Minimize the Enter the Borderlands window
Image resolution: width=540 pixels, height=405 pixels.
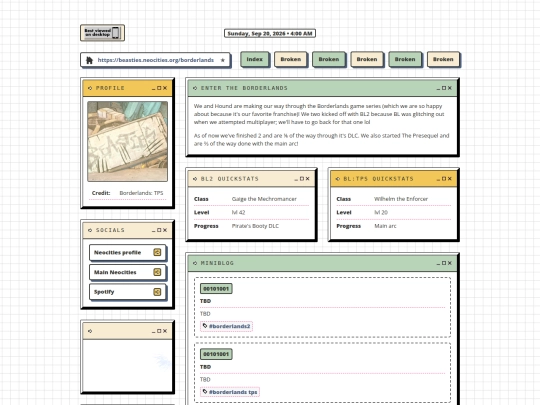pos(438,89)
